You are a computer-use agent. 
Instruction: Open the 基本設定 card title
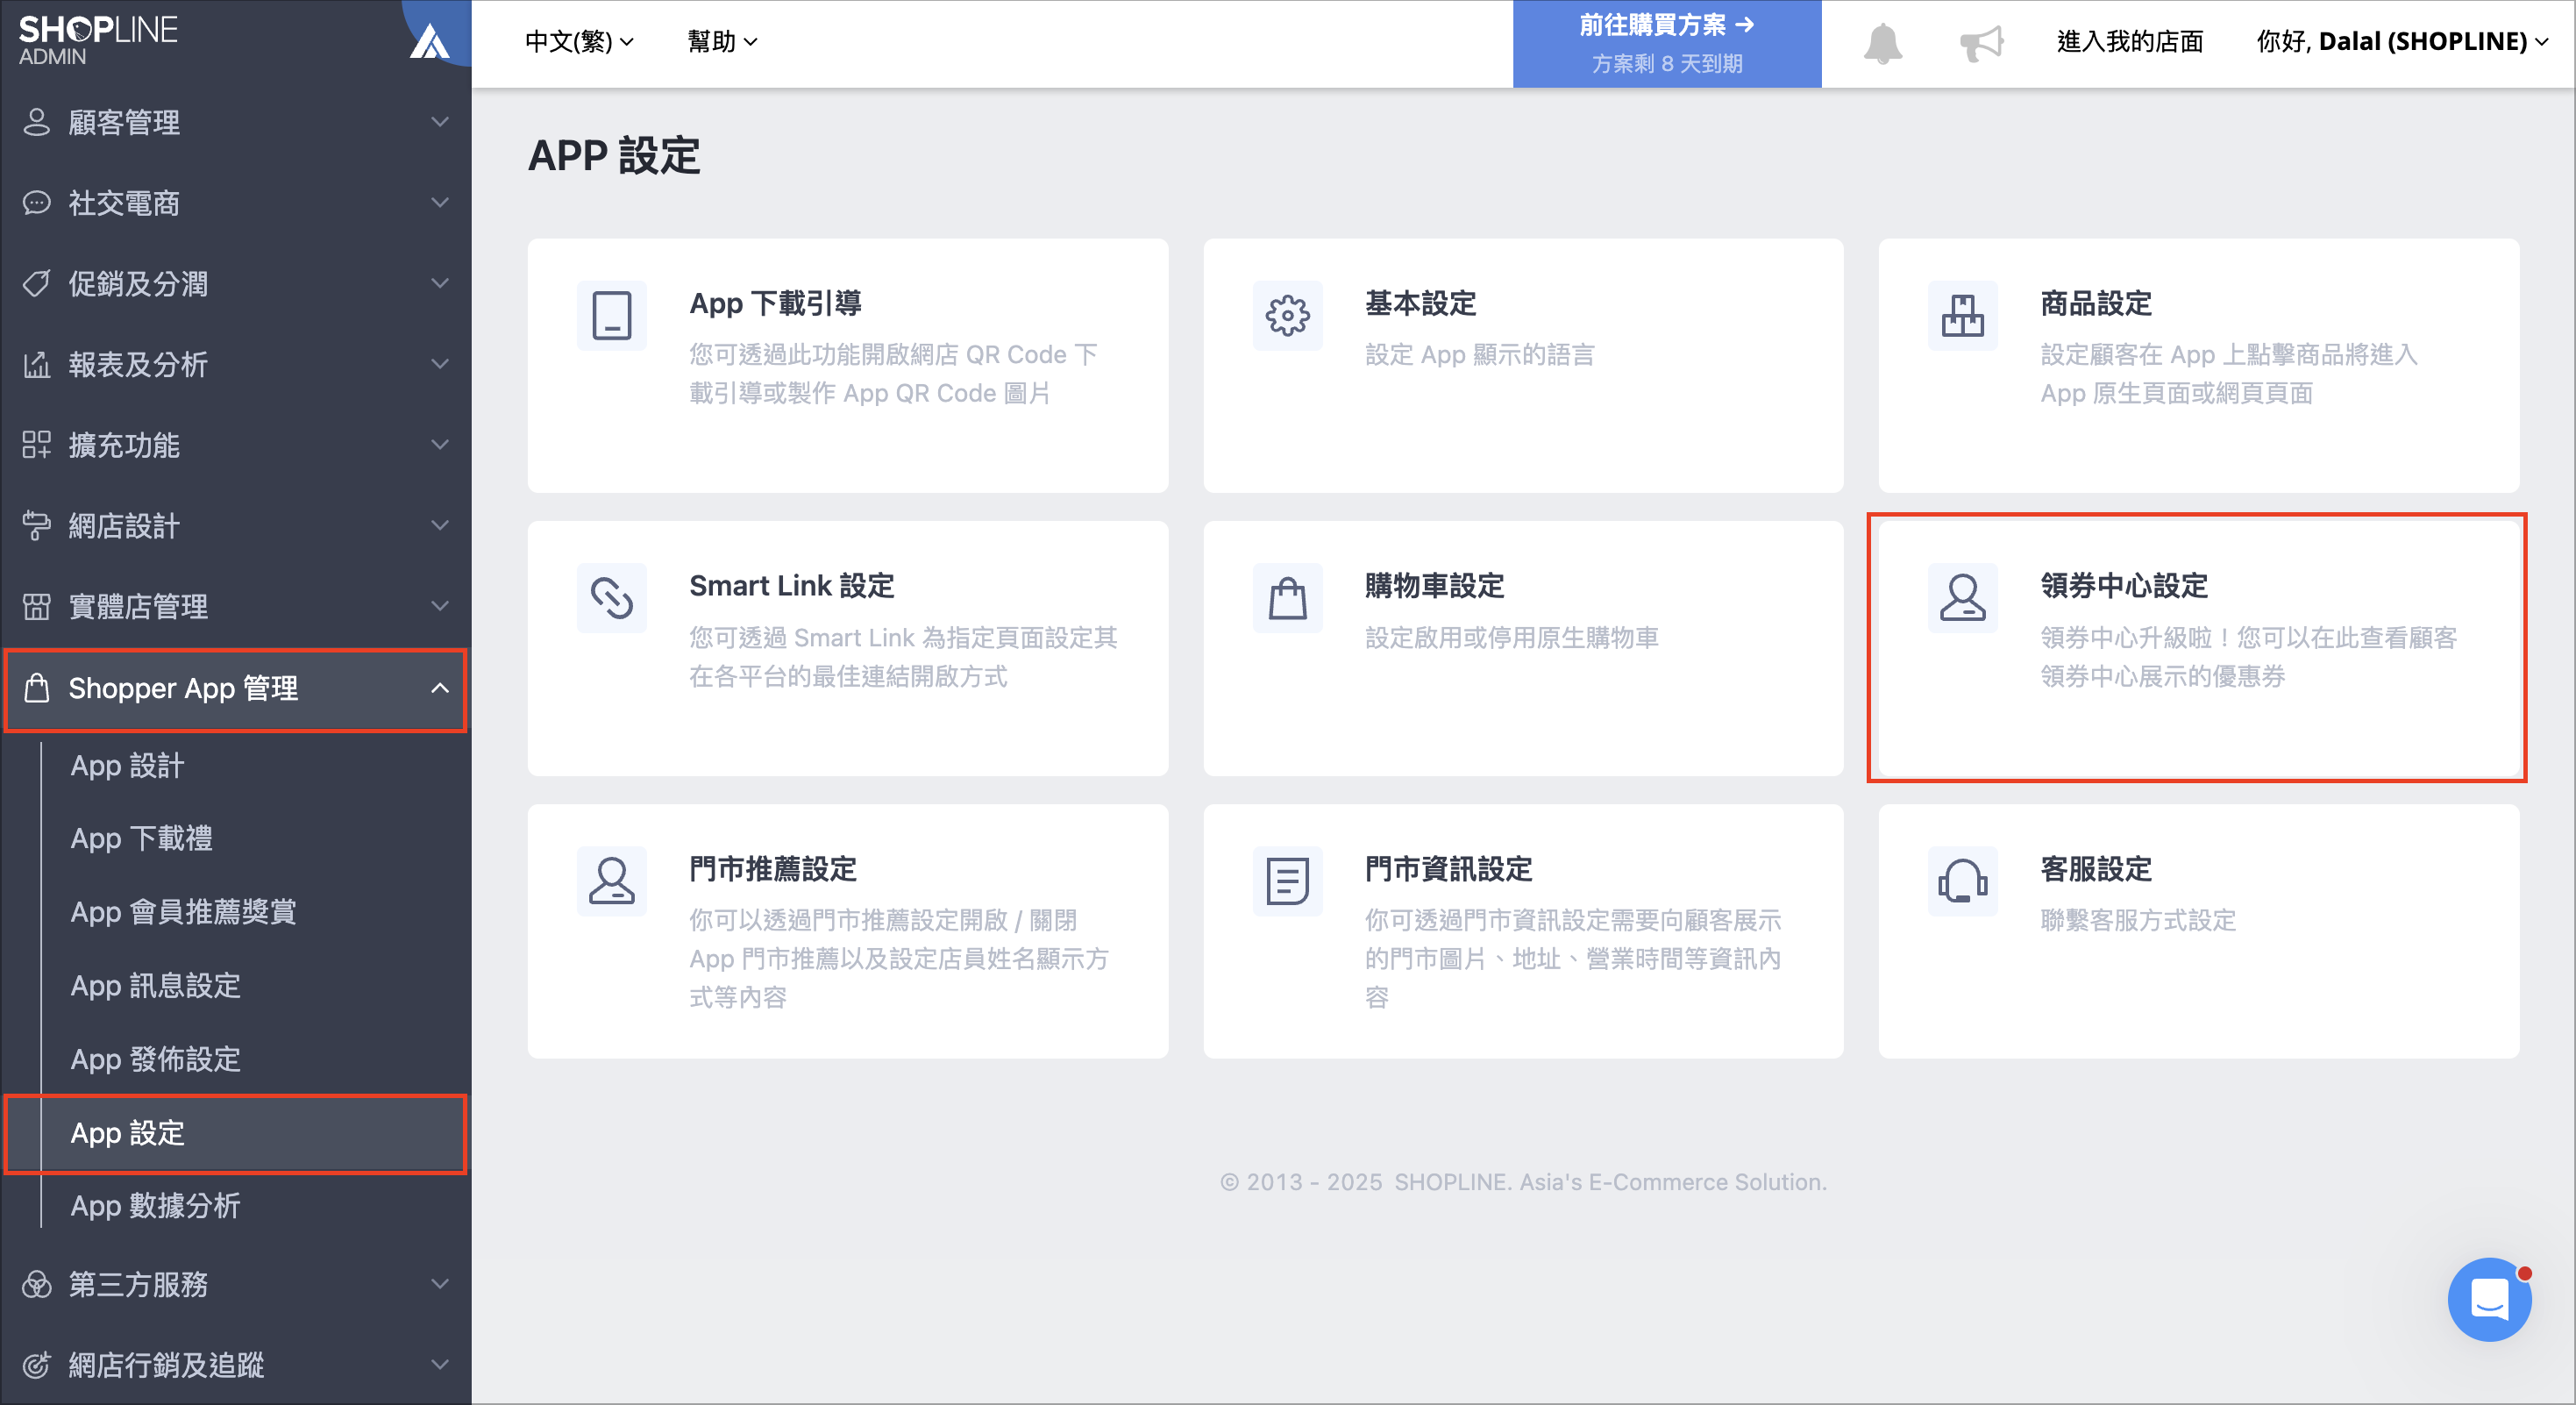(x=1421, y=303)
